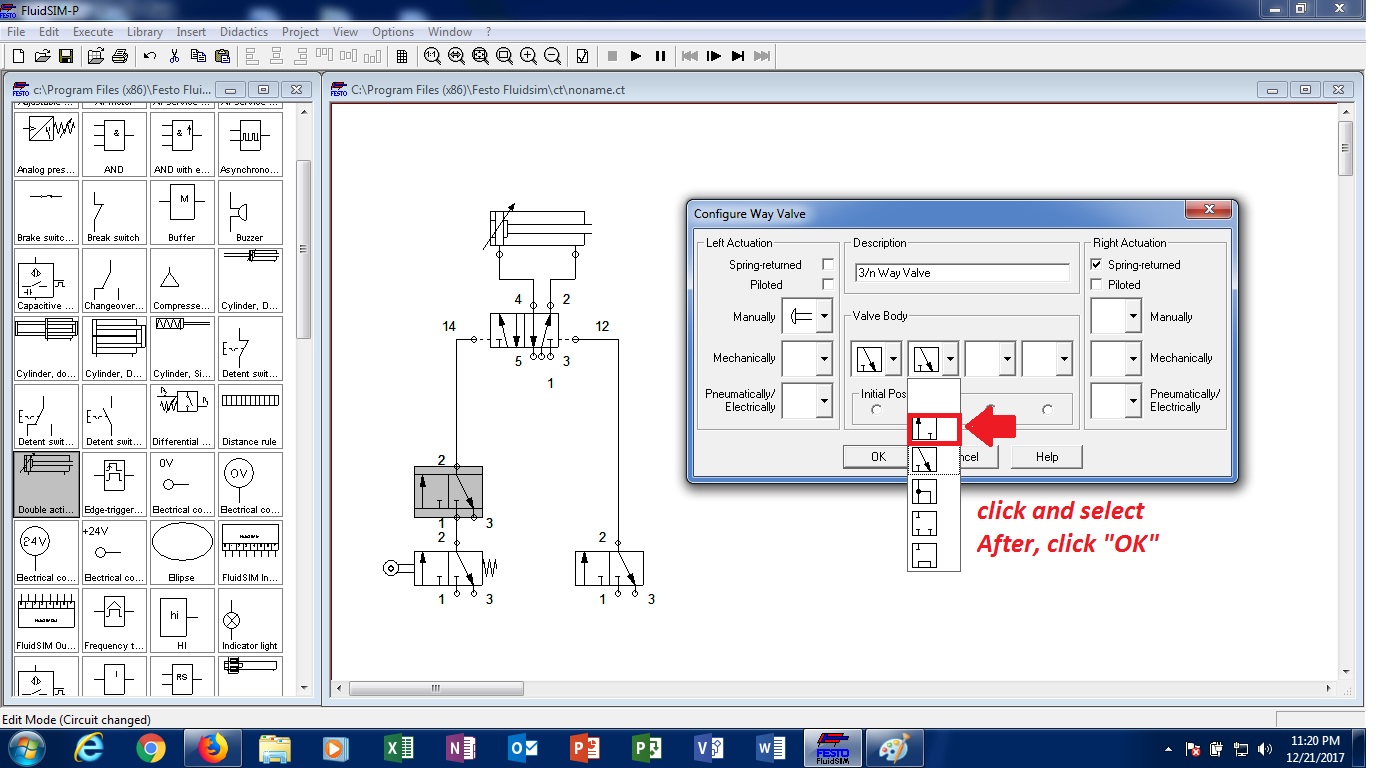Choose the Edge-triggered library component

[x=114, y=484]
